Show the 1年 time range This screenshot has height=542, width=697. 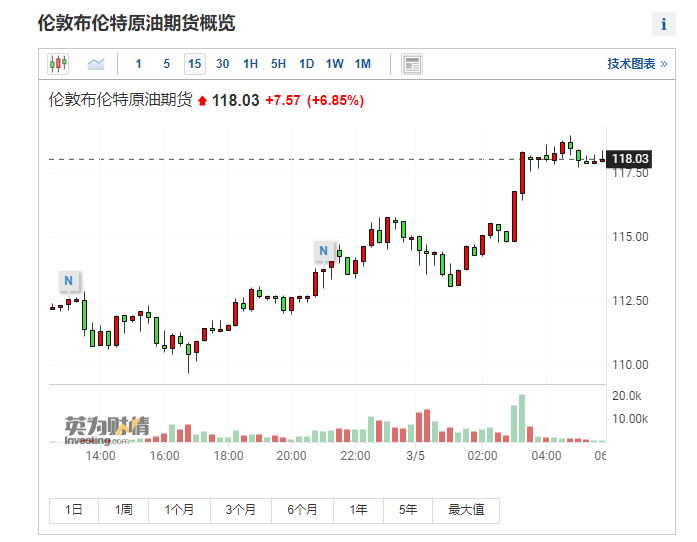(x=358, y=510)
